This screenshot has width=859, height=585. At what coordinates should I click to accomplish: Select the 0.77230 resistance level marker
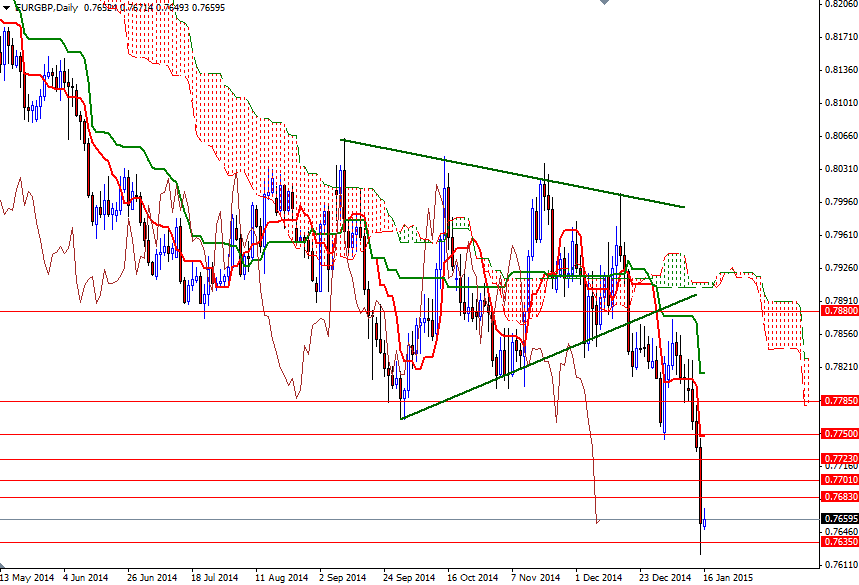[838, 456]
